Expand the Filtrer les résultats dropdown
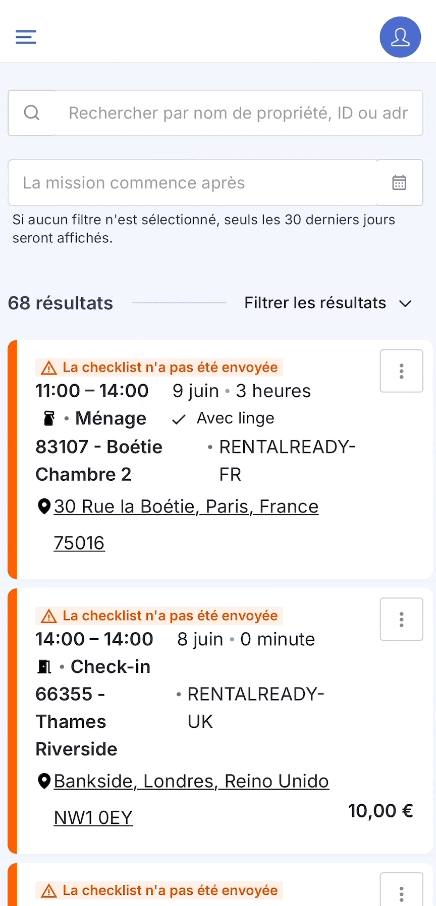Viewport: 436px width, 906px height. click(327, 303)
